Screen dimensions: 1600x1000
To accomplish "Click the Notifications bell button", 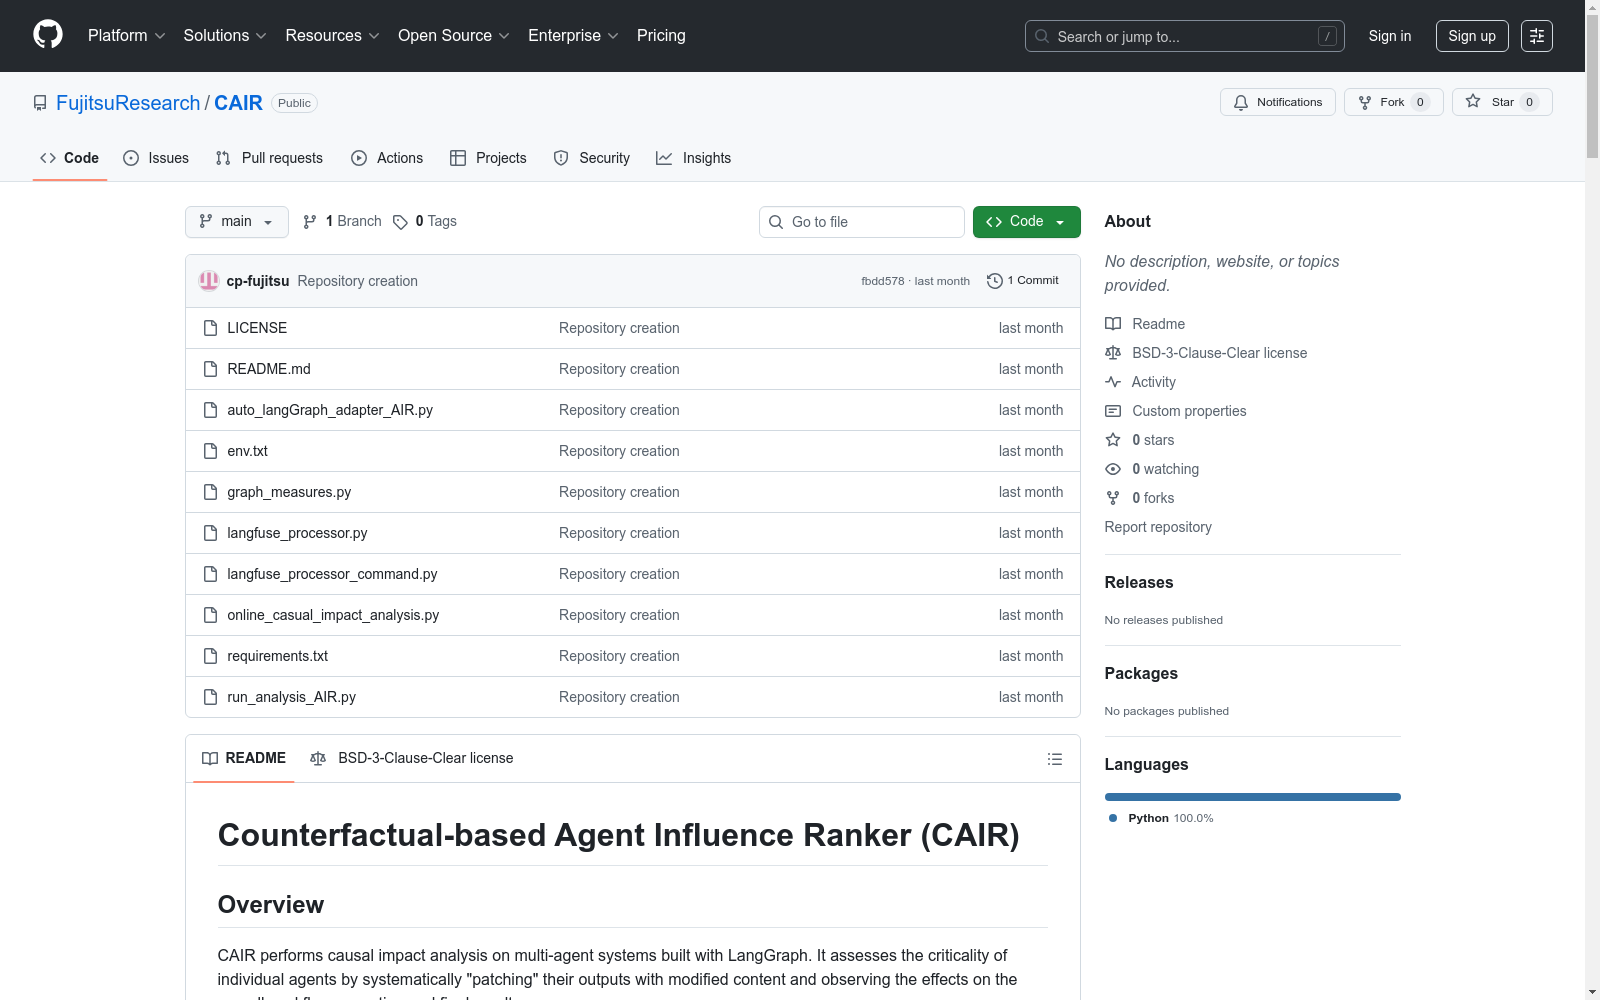I will tap(1277, 102).
